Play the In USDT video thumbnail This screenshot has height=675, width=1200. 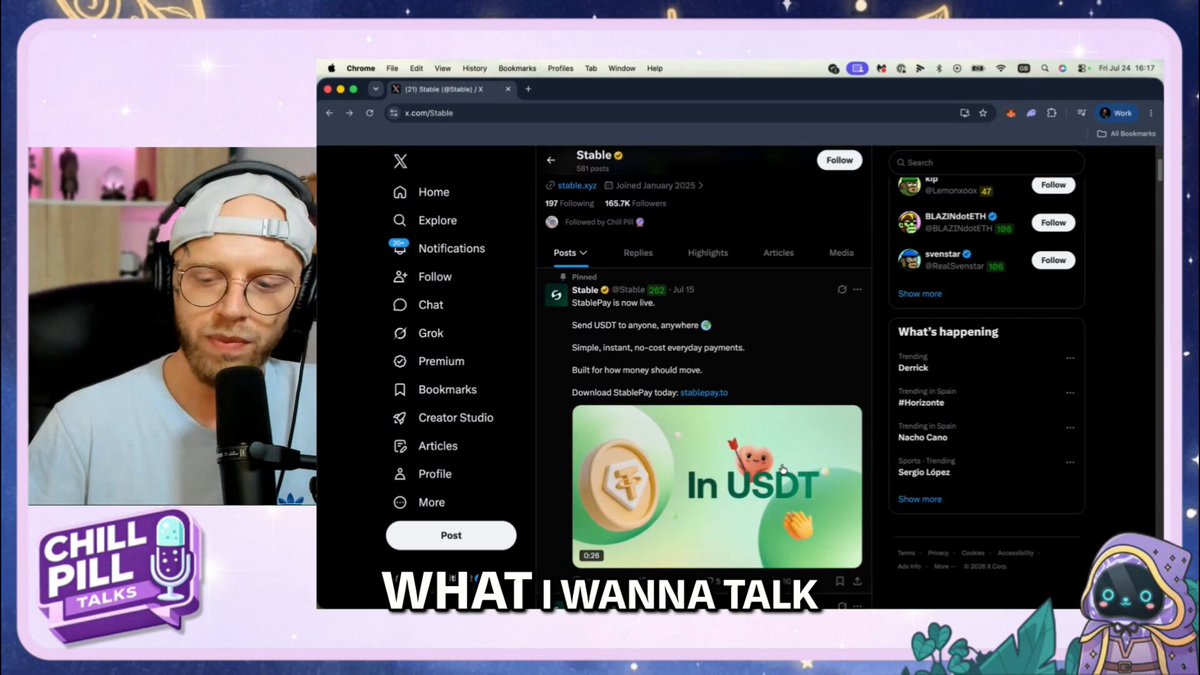[717, 486]
